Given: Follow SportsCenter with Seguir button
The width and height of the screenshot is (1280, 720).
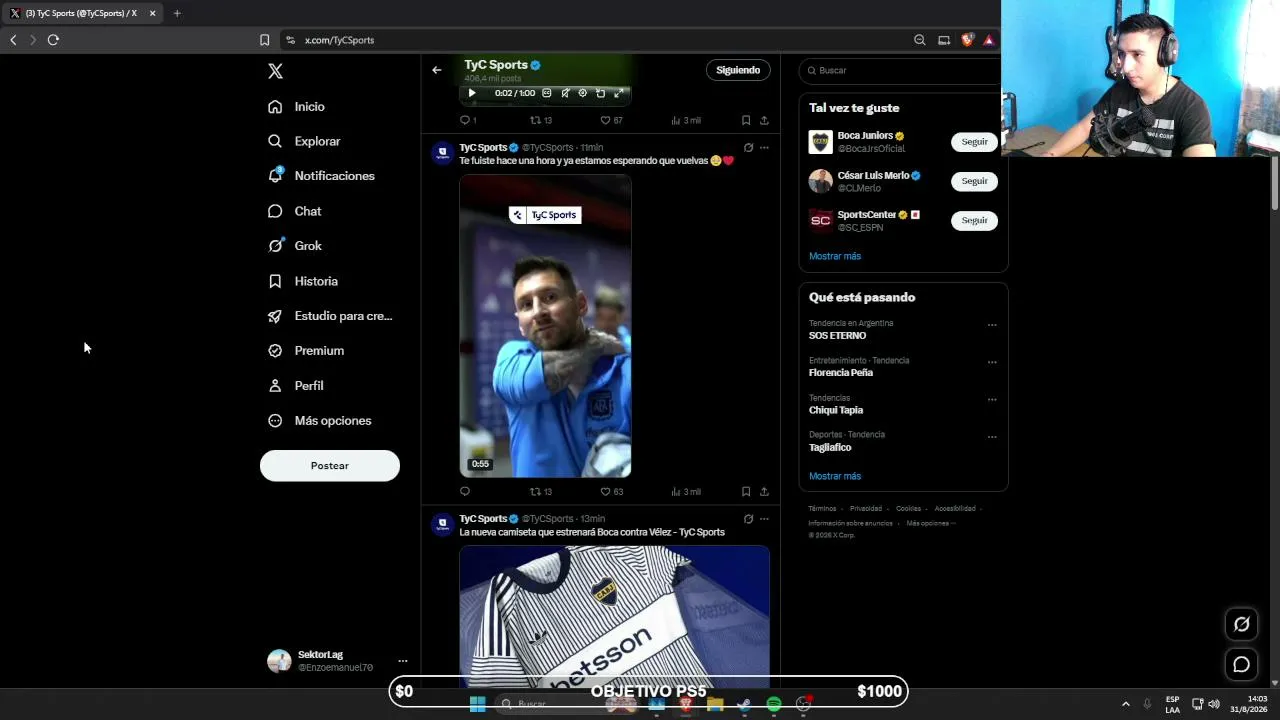Looking at the screenshot, I should click(974, 220).
